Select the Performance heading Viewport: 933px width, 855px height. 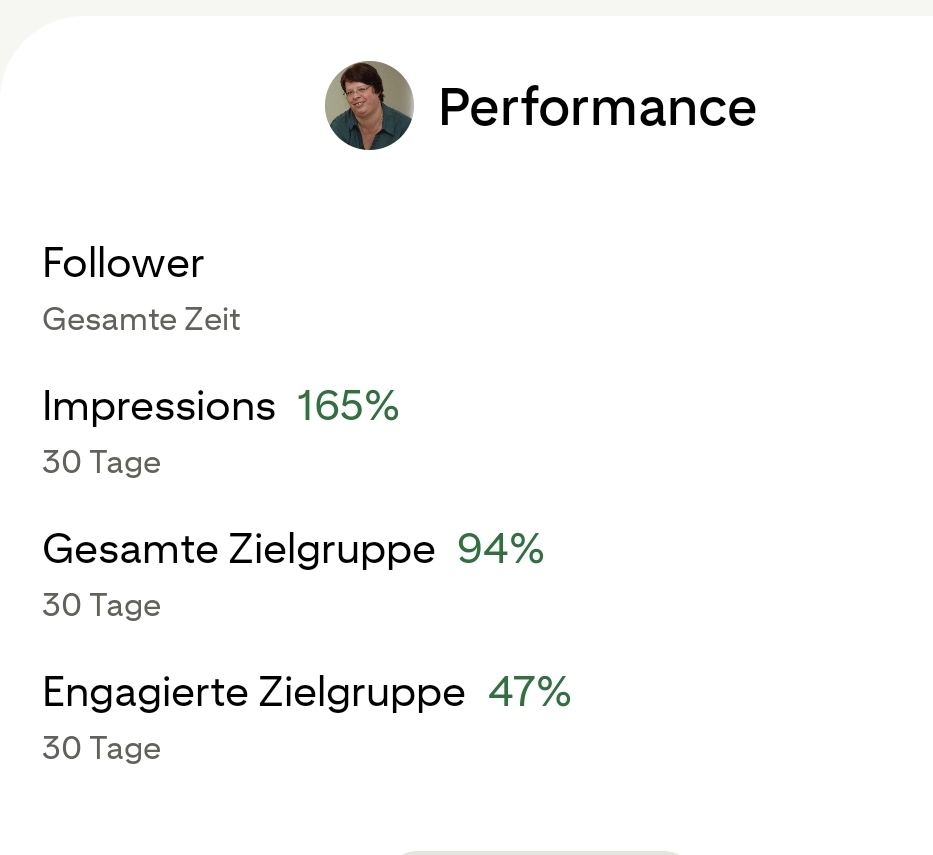tap(597, 106)
